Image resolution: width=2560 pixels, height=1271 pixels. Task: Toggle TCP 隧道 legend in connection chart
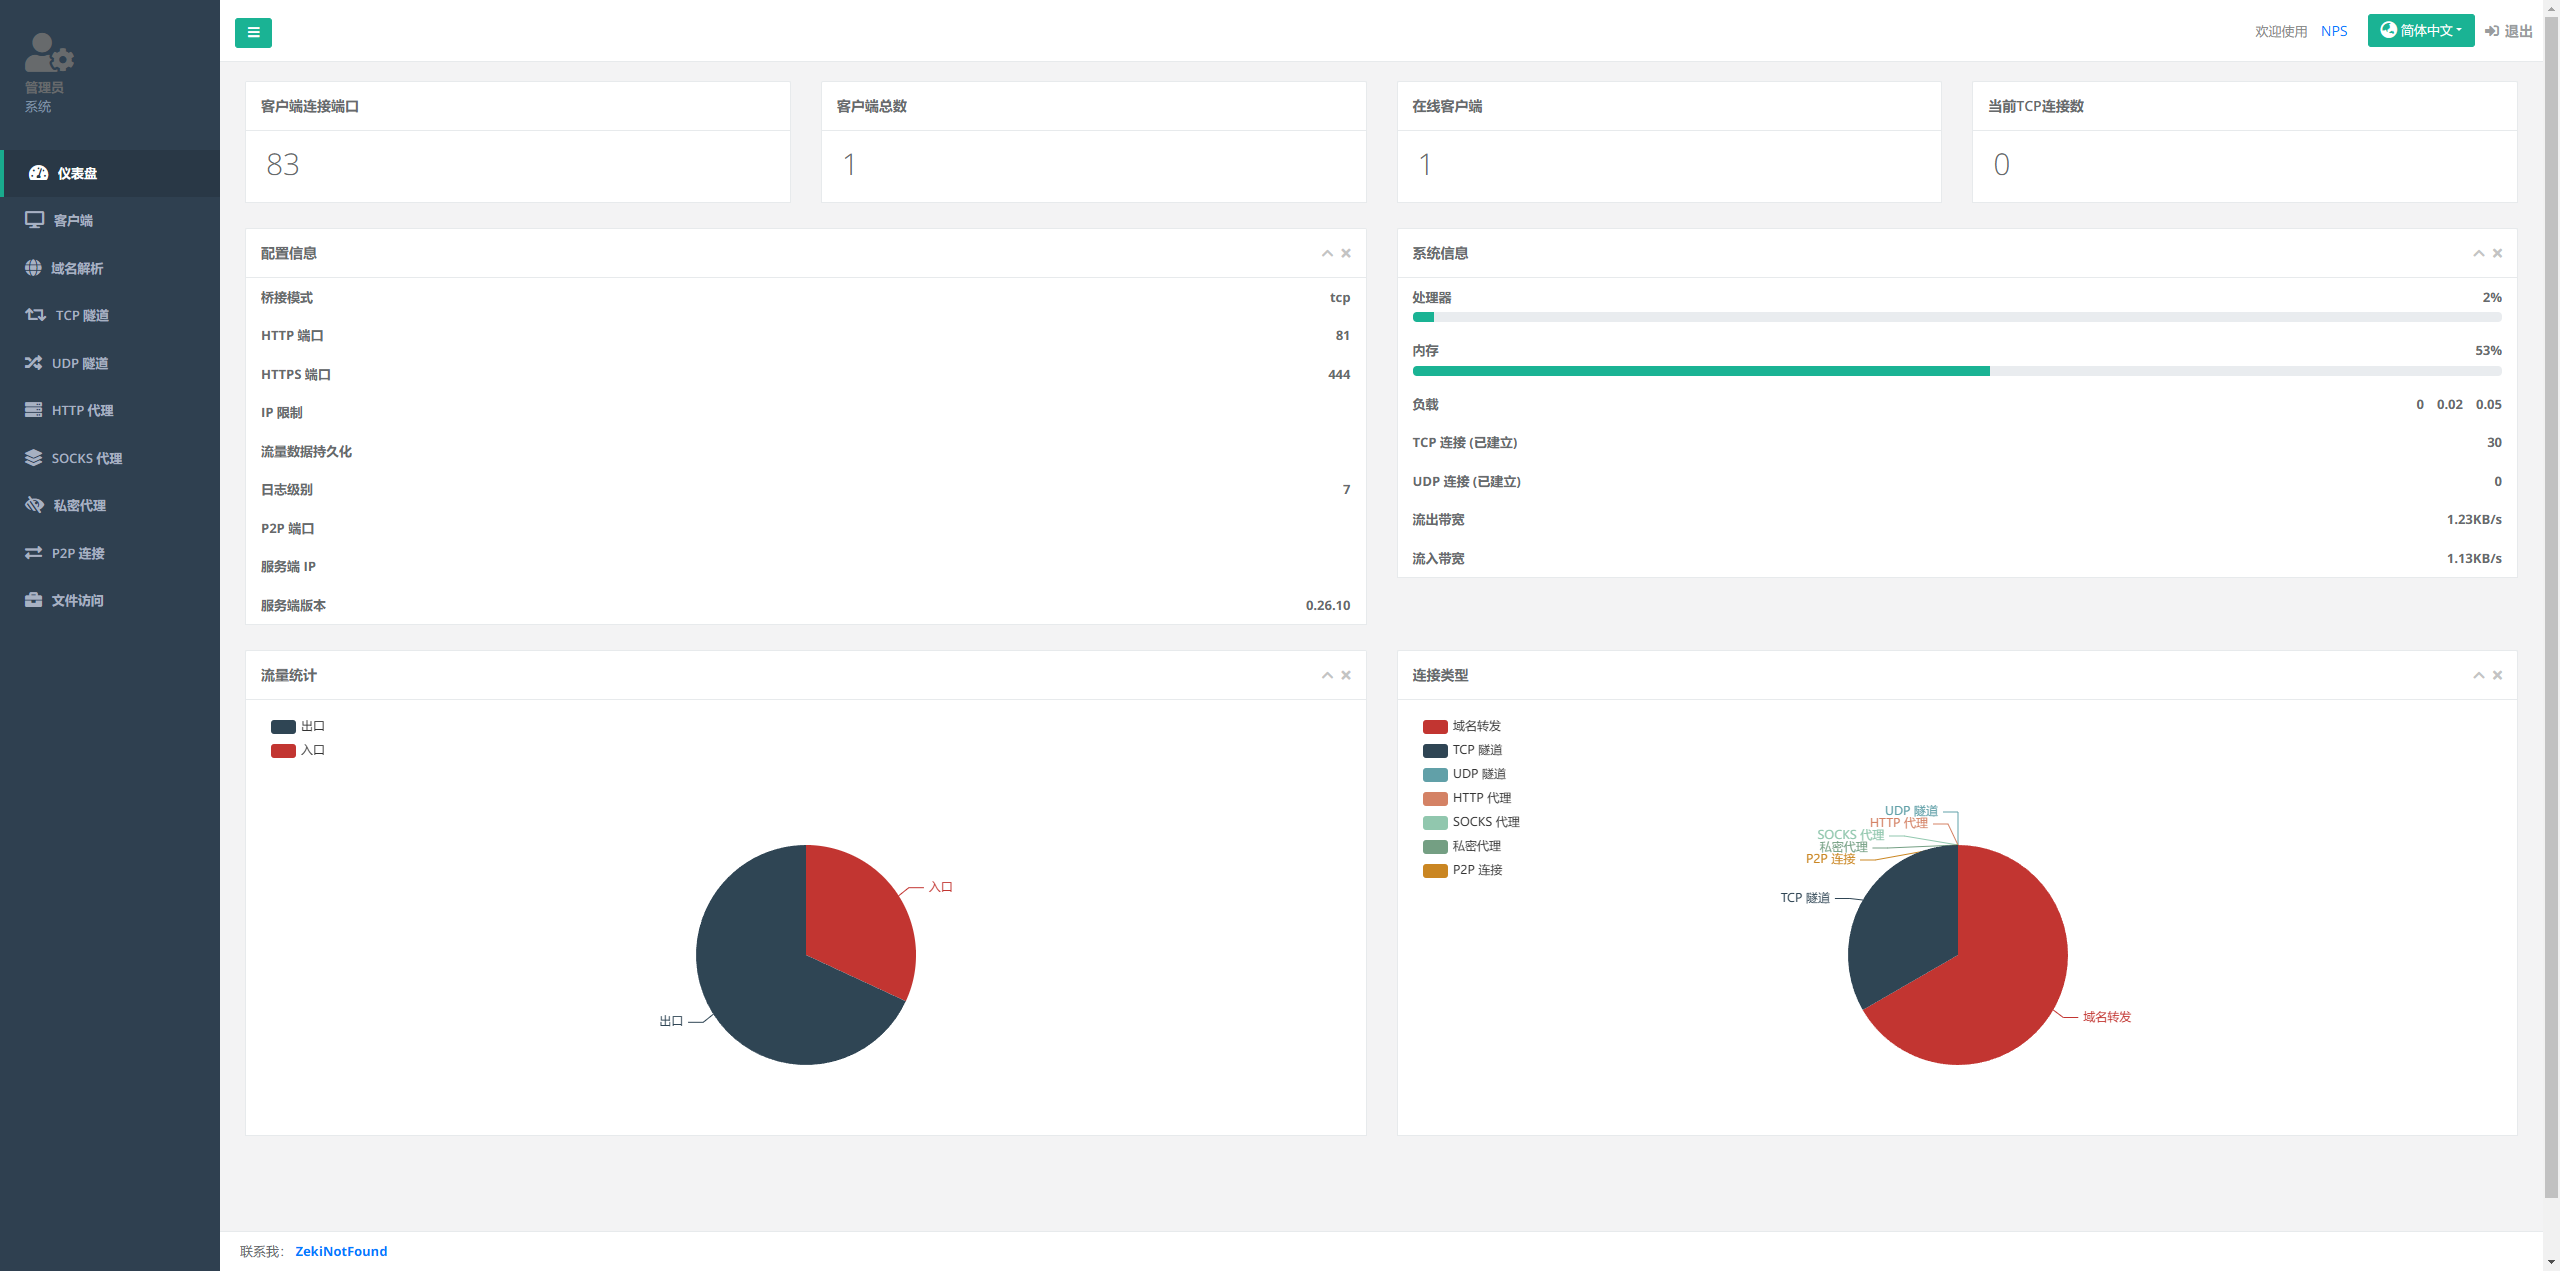(1463, 750)
